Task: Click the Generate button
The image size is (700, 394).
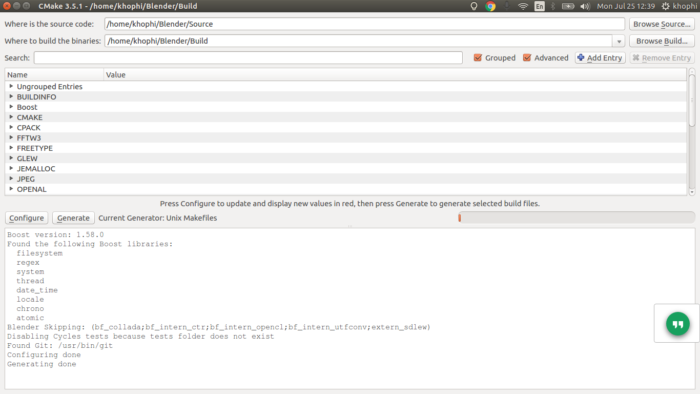Action: [73, 218]
